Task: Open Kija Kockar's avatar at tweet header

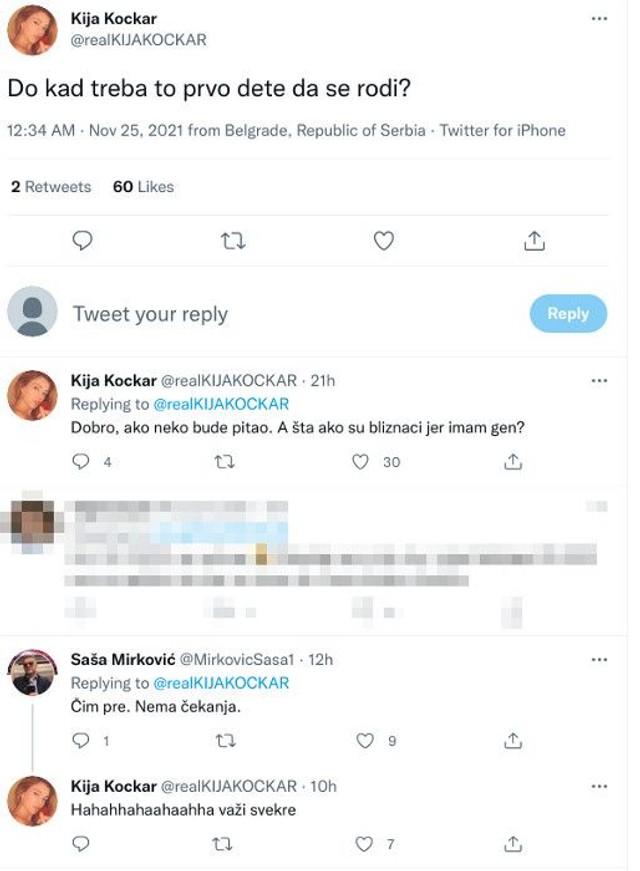Action: coord(32,29)
